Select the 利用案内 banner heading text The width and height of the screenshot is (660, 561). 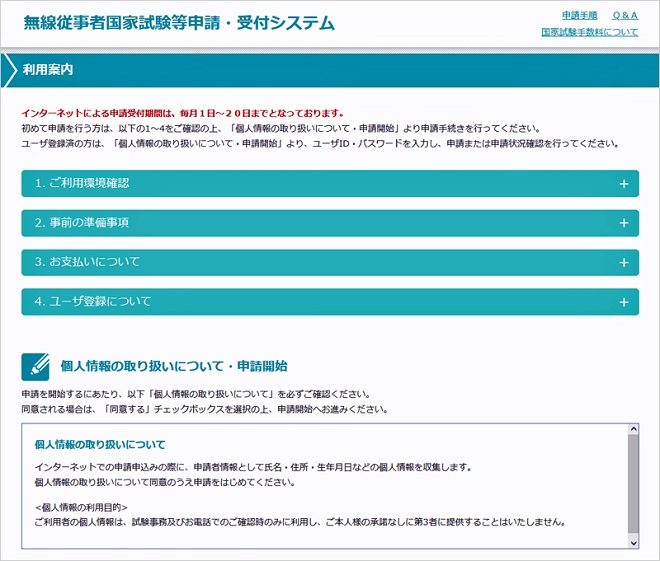47,70
